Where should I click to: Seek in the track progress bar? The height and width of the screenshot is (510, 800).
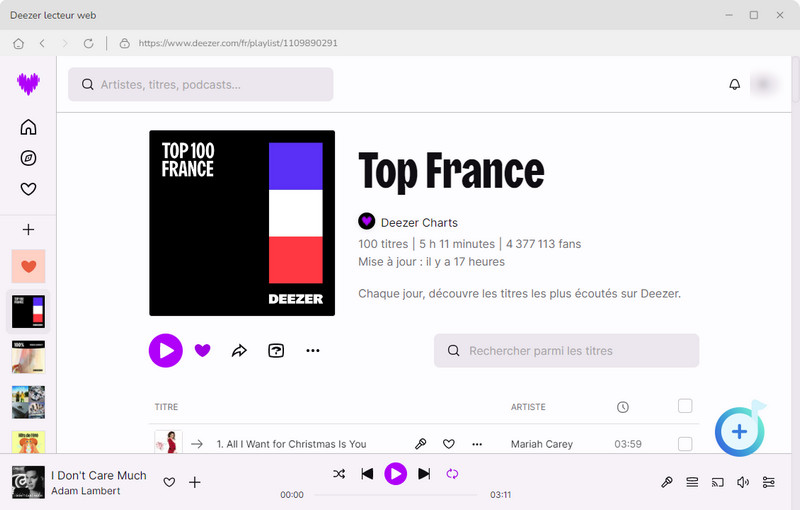(395, 495)
